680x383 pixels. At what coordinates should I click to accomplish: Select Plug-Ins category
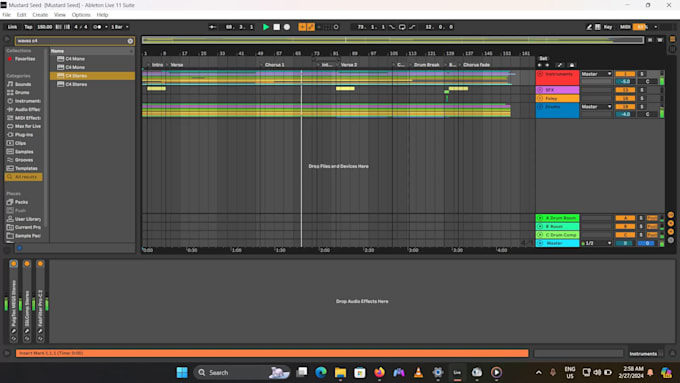click(23, 134)
